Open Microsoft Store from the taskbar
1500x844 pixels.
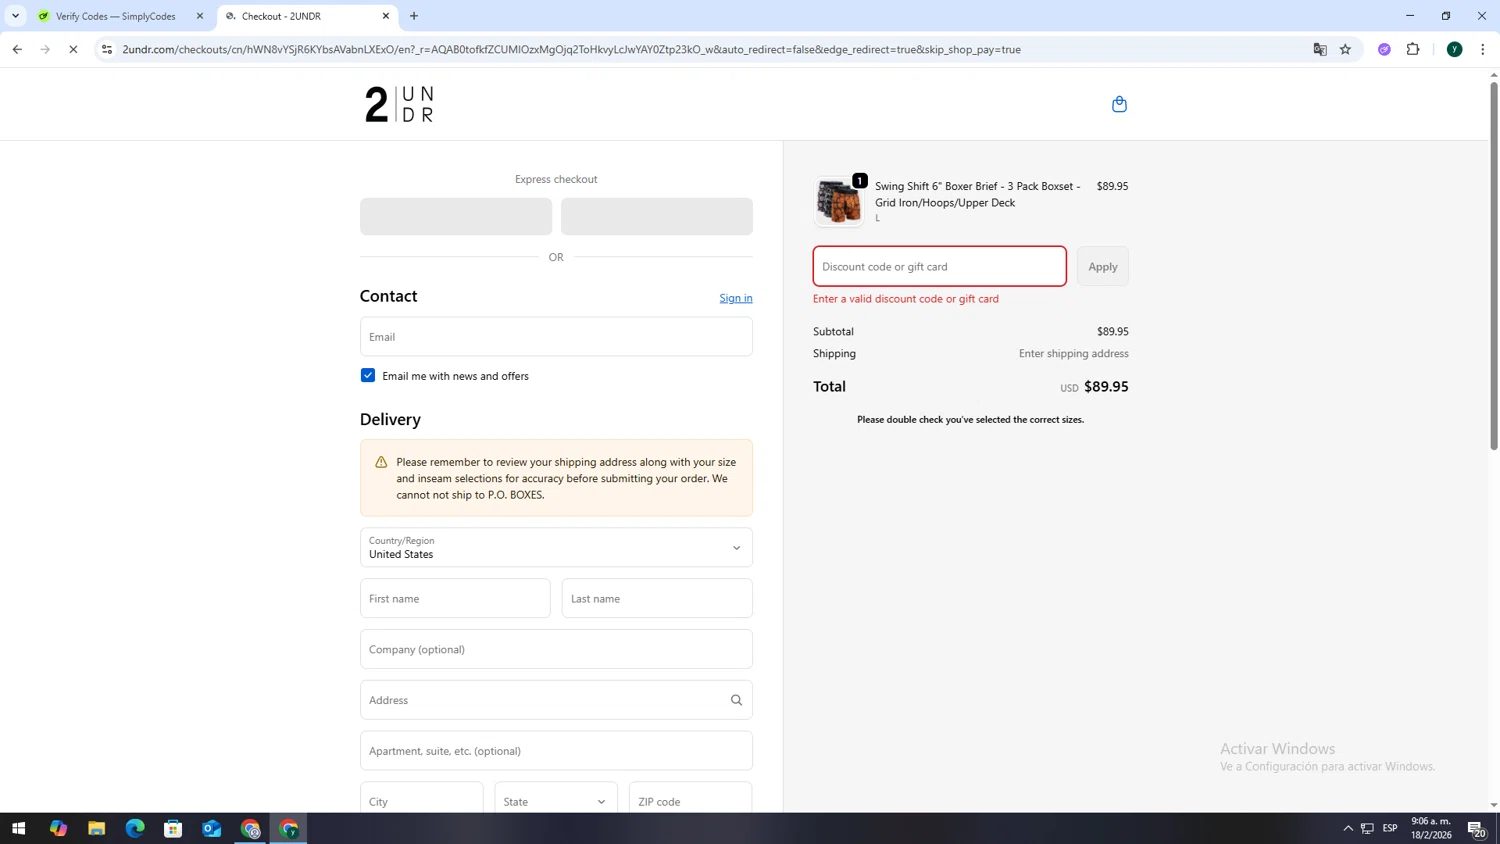[173, 828]
